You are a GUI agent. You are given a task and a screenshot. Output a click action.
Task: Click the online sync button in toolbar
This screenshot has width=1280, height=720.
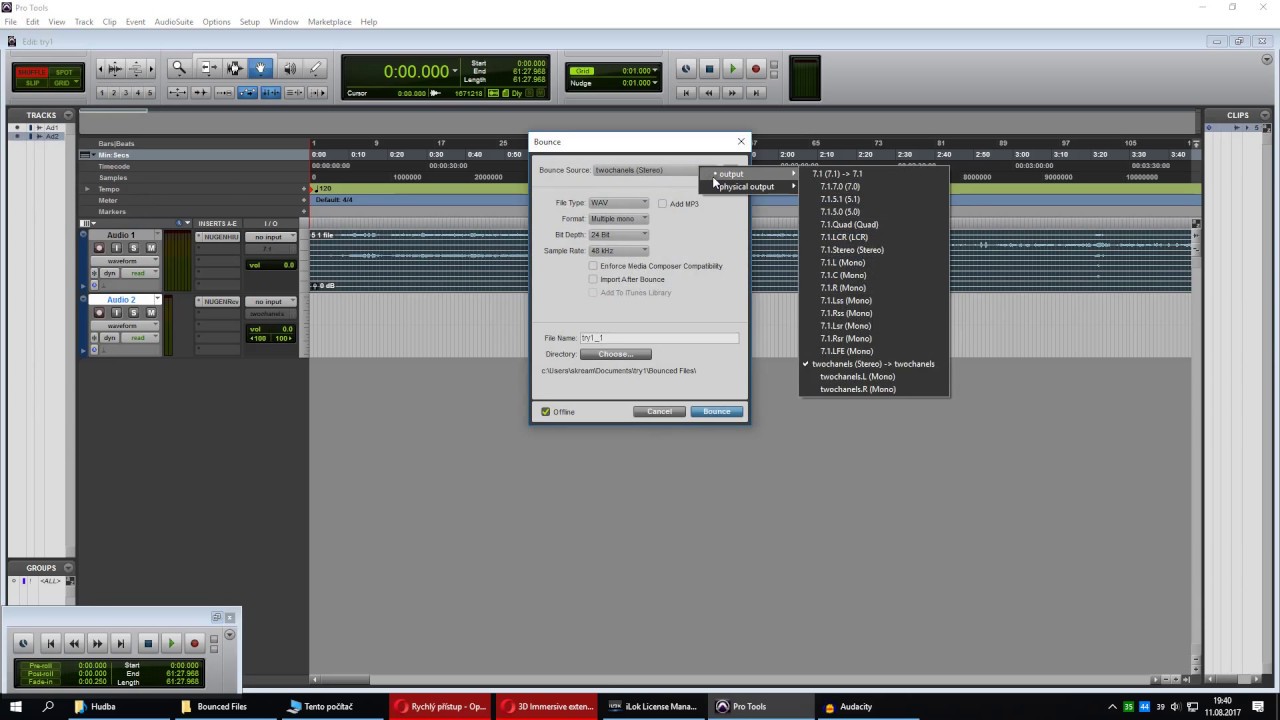(x=686, y=69)
